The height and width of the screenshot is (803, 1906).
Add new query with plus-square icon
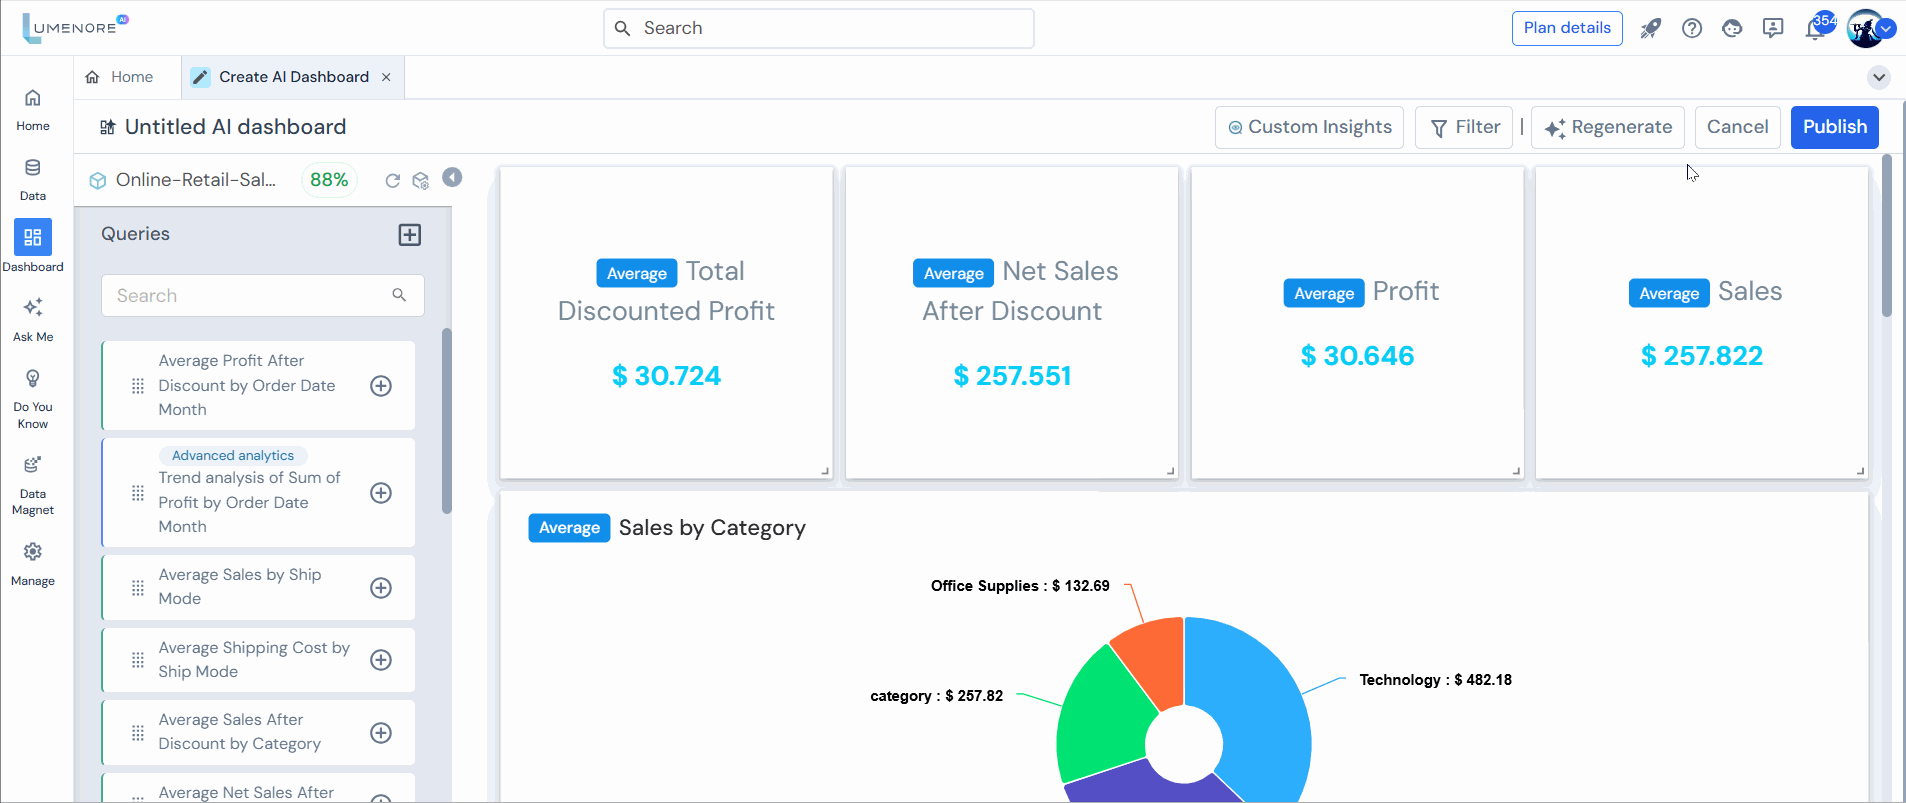410,235
